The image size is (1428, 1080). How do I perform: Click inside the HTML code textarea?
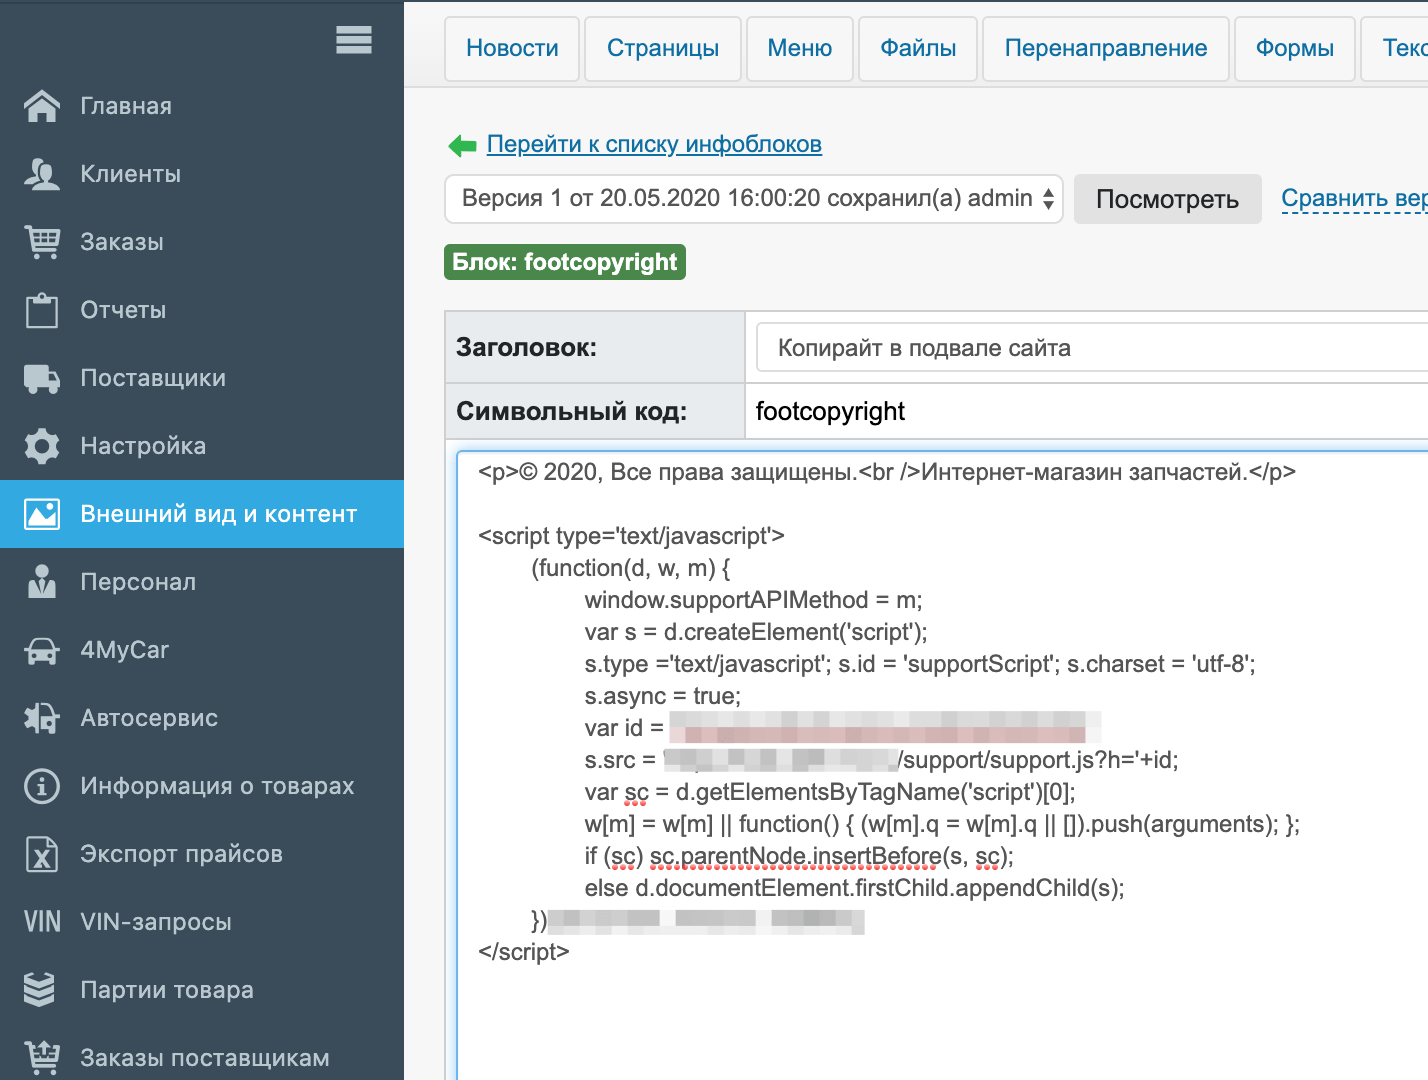[943, 765]
